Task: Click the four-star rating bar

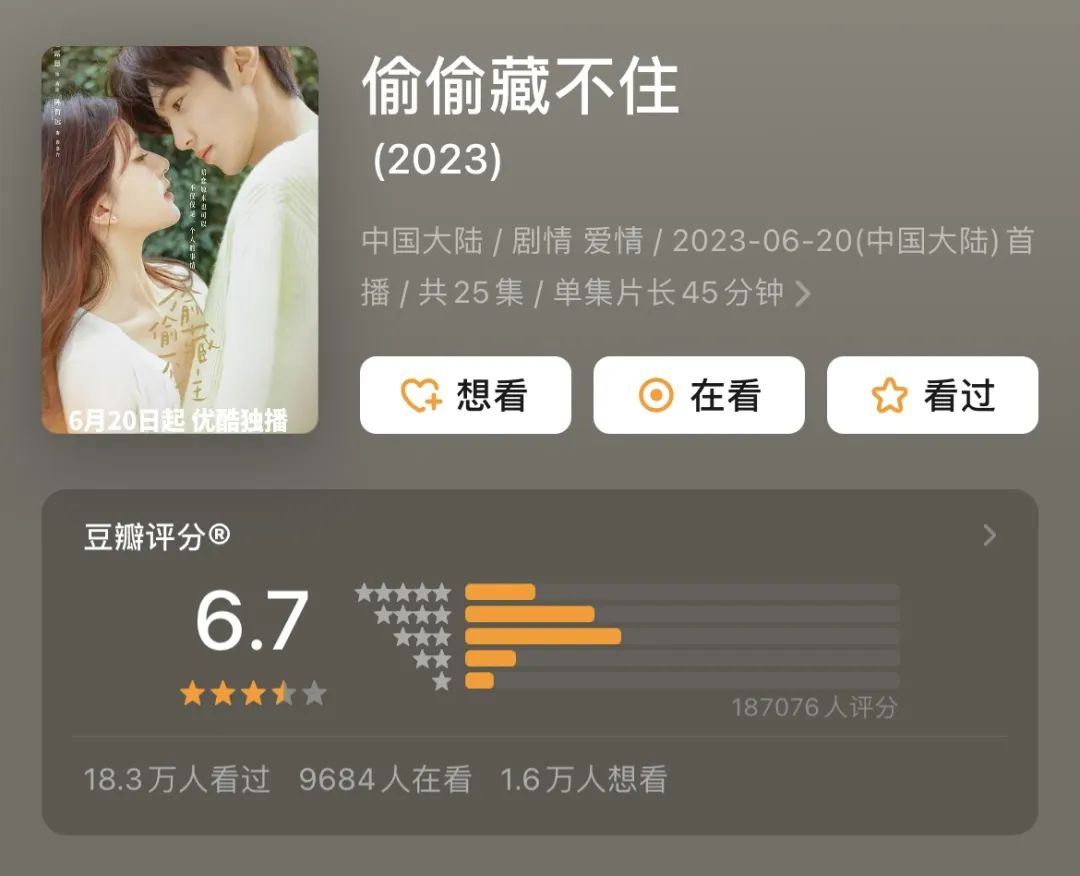Action: (x=682, y=614)
